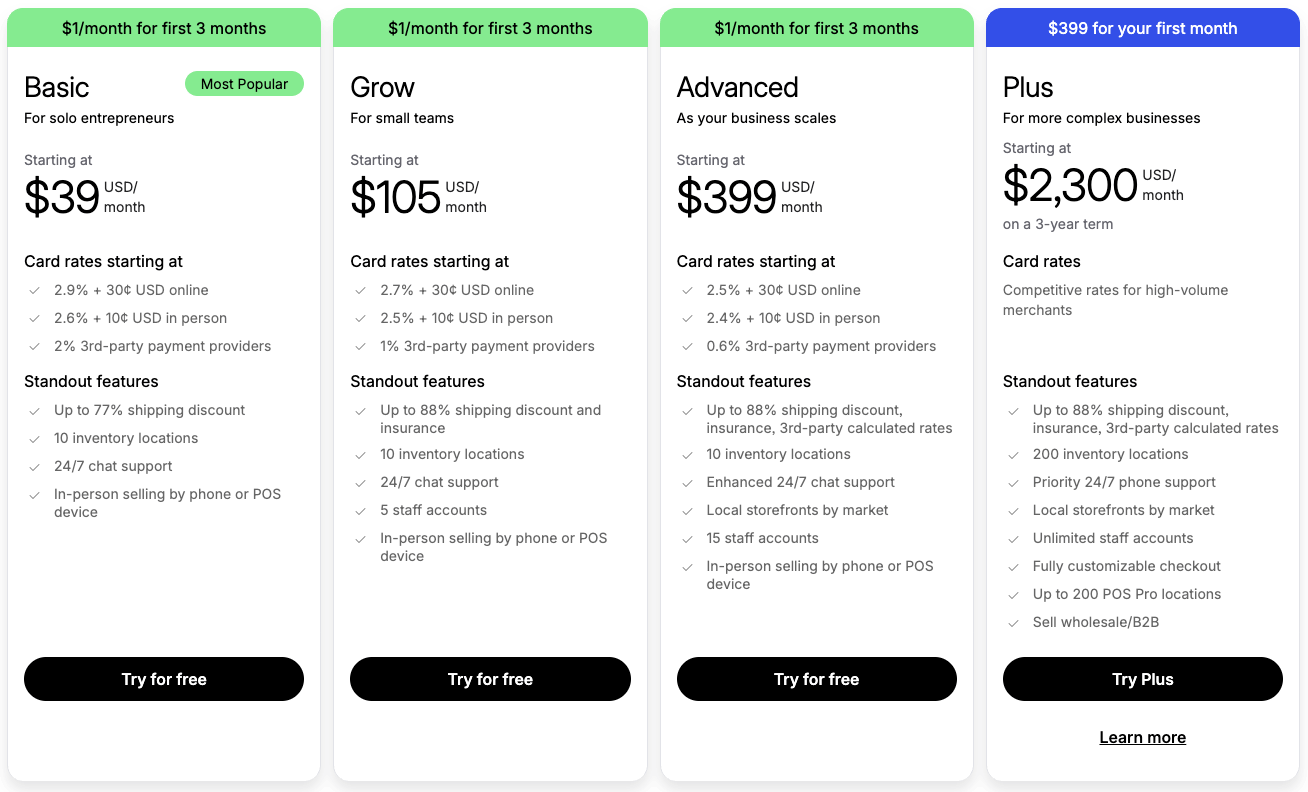Click the green "$1/month for first 3 months" banner on Basic

coord(163,28)
